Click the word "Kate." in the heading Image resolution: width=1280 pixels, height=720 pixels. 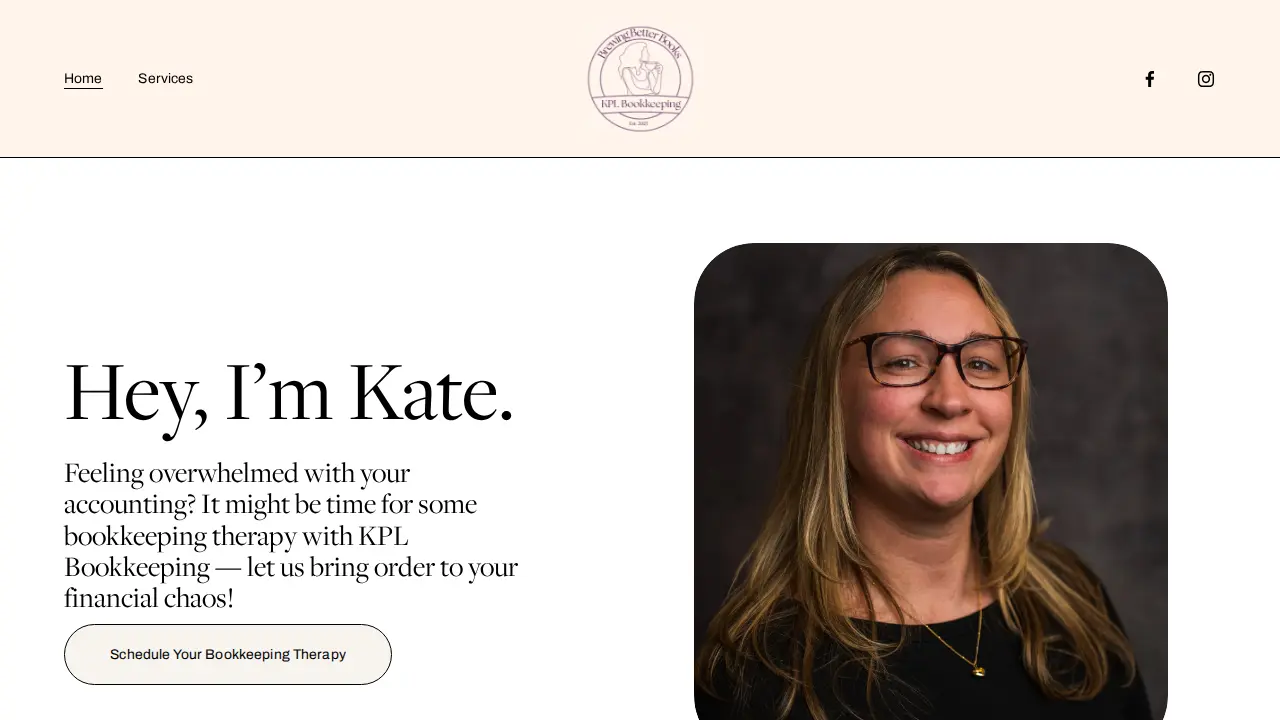coord(431,394)
